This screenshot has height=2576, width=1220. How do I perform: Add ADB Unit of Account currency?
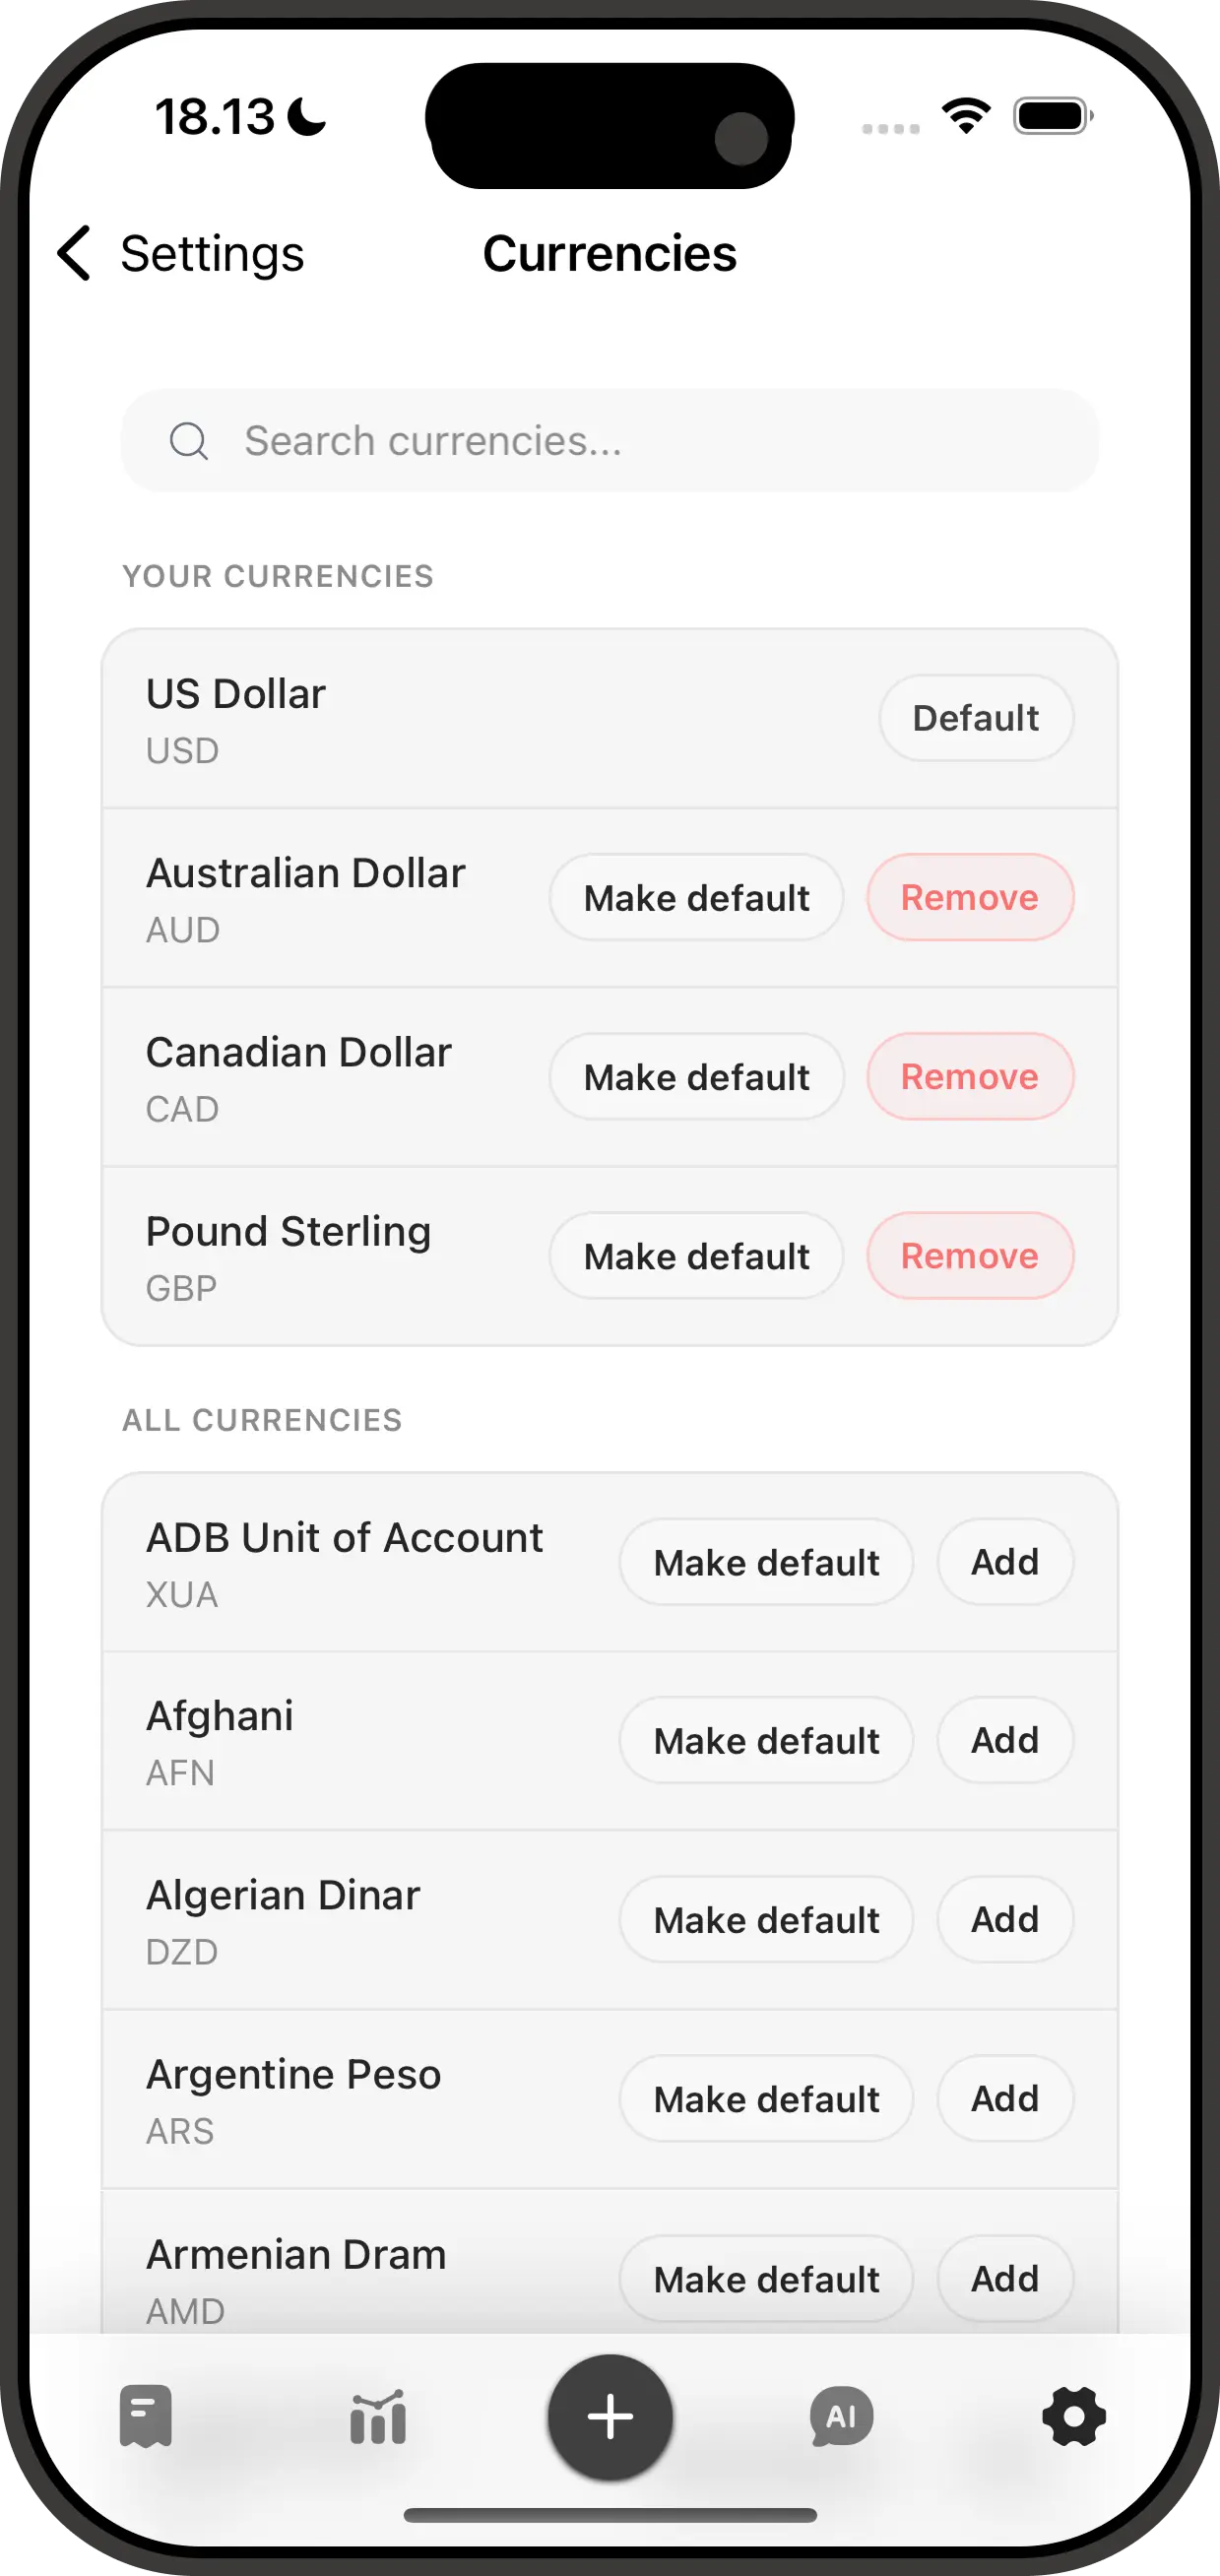[1004, 1562]
